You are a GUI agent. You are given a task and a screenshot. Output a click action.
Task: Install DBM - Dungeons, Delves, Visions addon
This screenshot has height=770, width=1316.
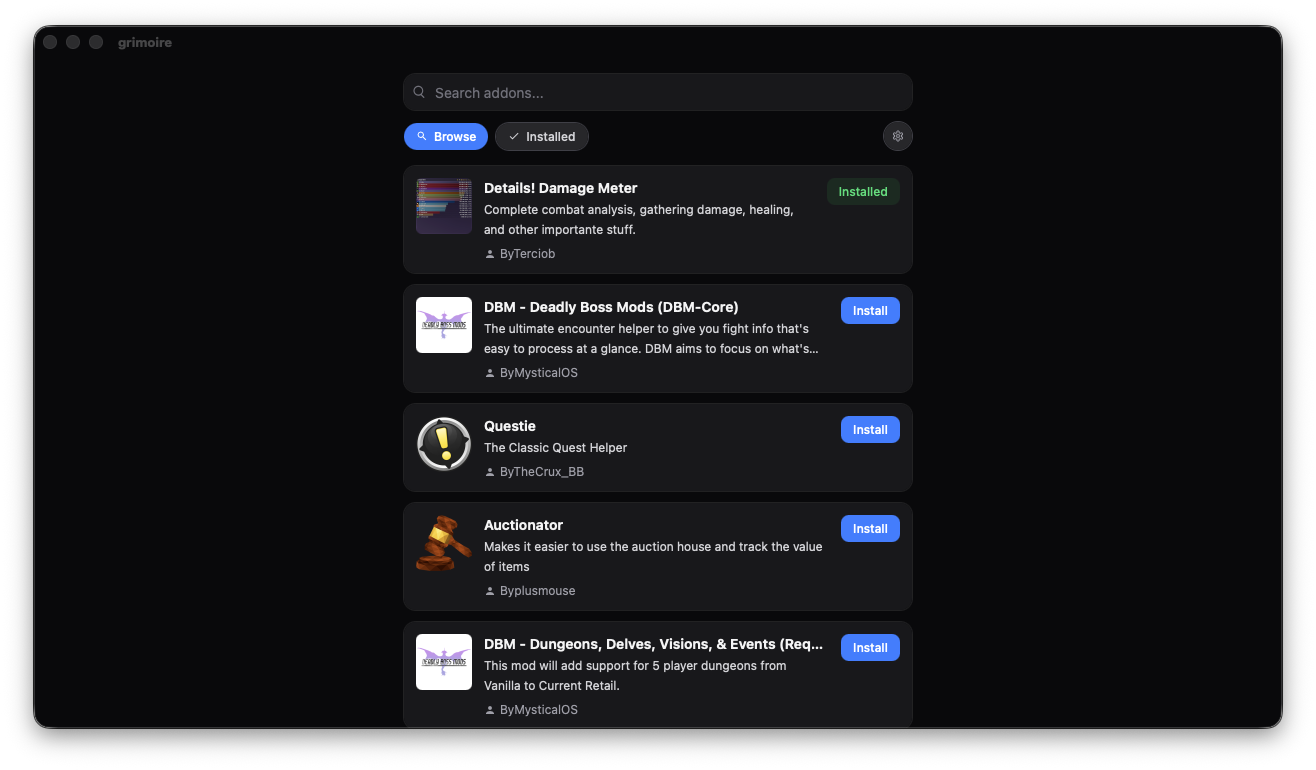[870, 648]
